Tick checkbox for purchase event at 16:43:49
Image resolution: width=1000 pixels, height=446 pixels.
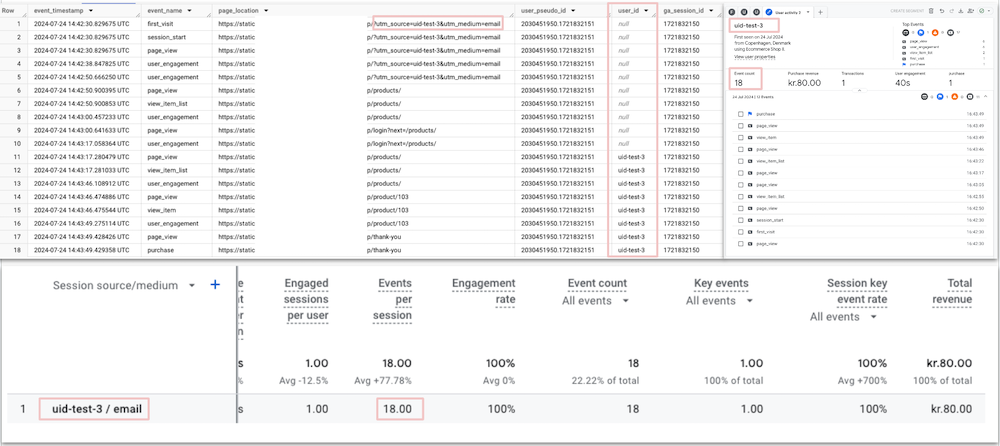740,114
